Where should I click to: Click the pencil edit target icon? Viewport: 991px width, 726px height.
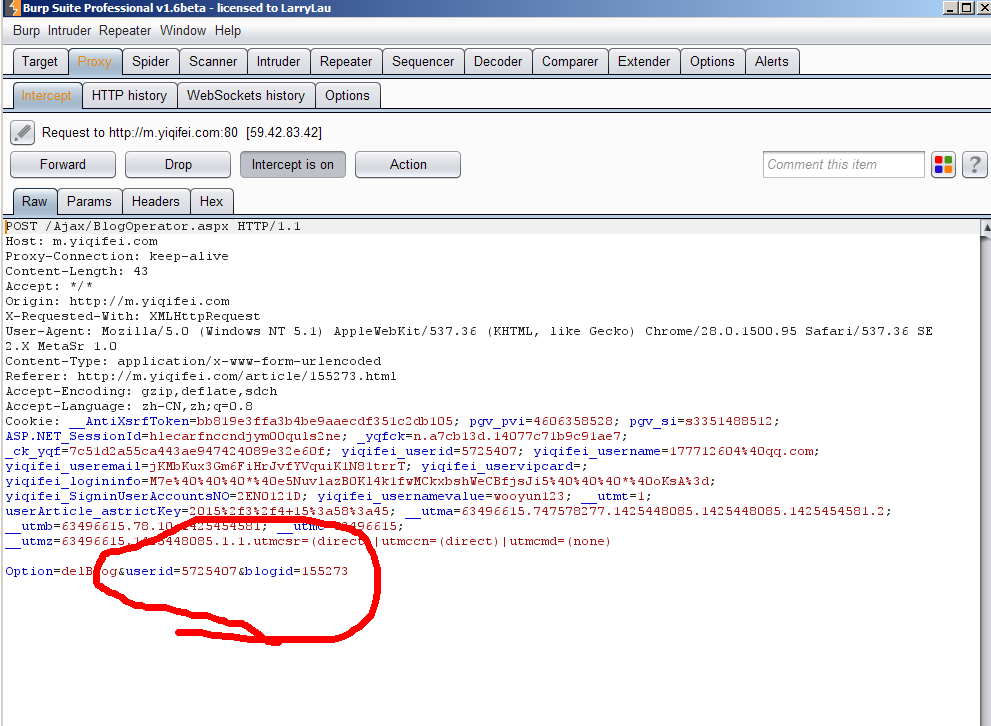point(22,133)
